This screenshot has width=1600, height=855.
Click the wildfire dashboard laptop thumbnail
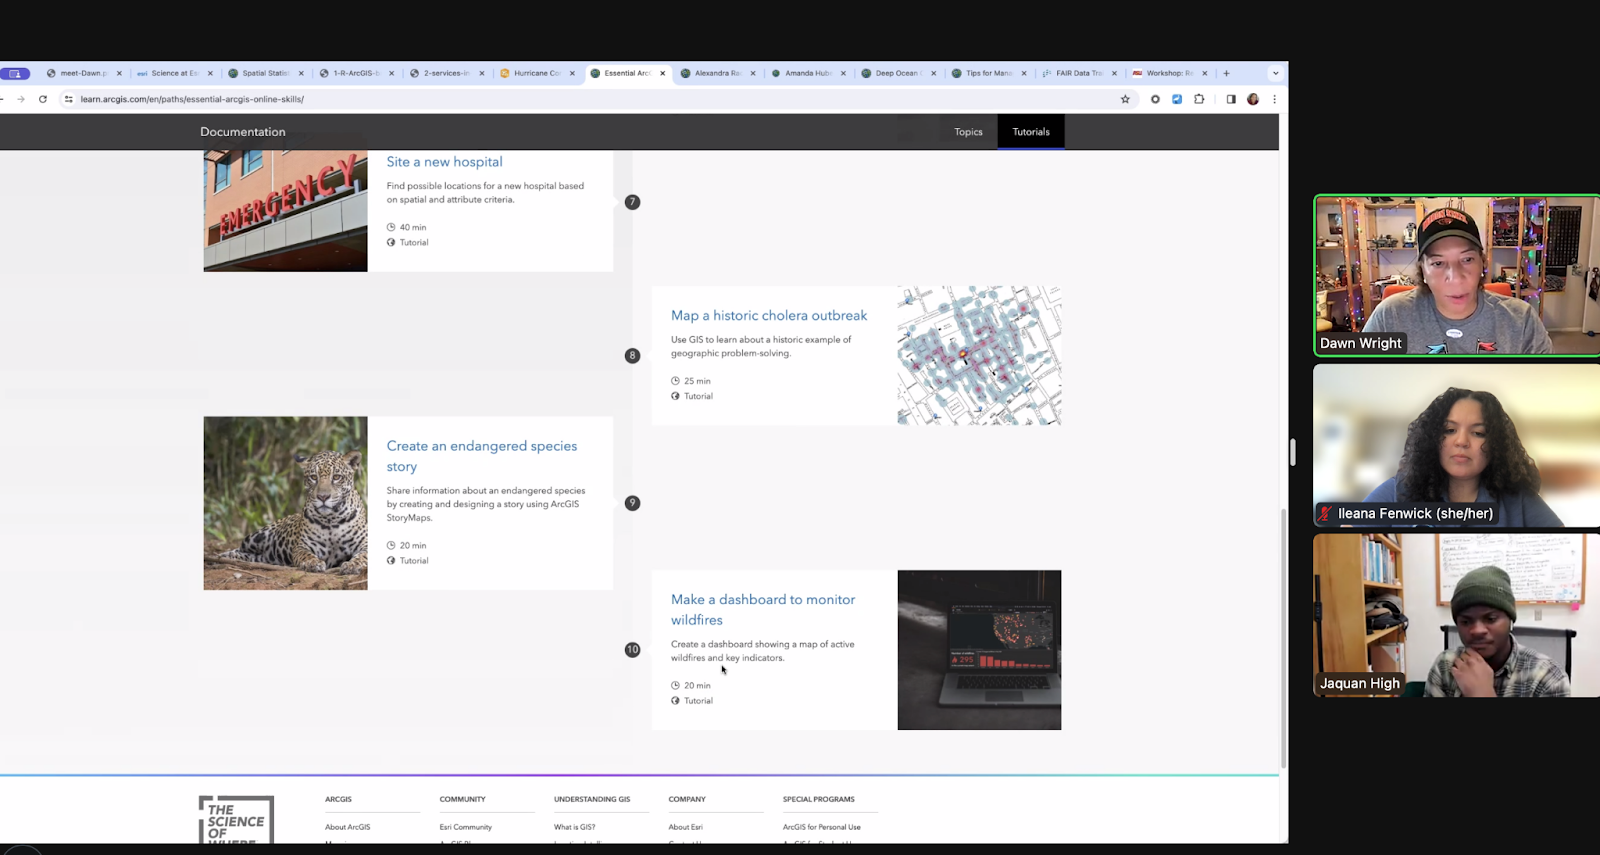click(979, 650)
